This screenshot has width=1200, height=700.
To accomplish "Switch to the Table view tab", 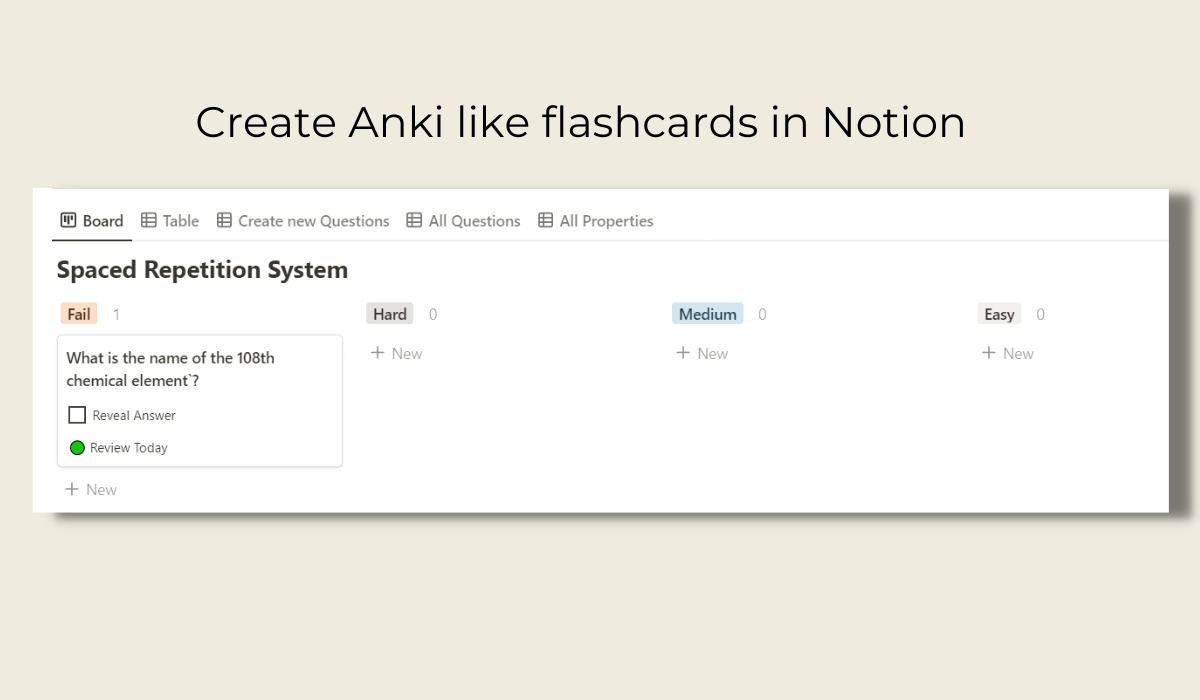I will point(170,221).
